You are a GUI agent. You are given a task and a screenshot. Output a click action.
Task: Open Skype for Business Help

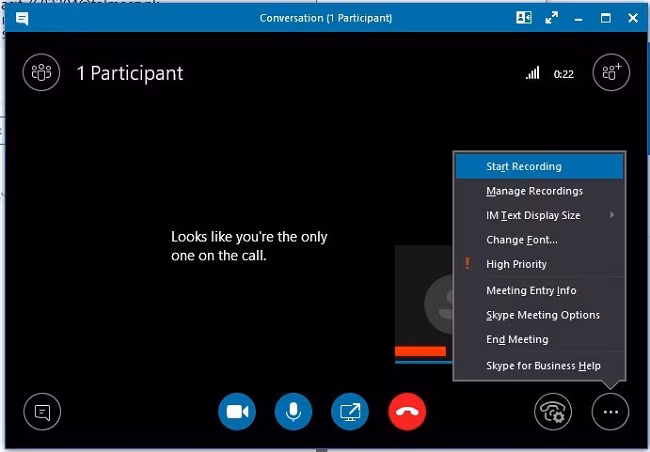coord(539,366)
